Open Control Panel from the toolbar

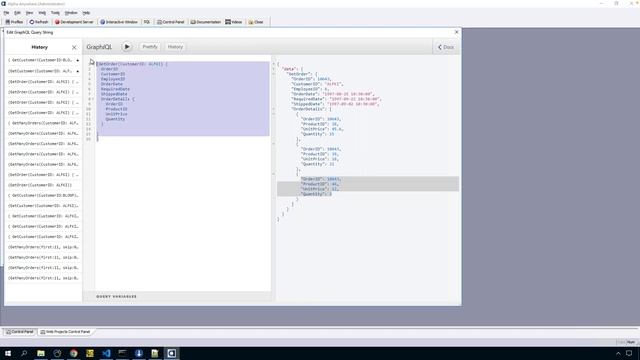[171, 22]
